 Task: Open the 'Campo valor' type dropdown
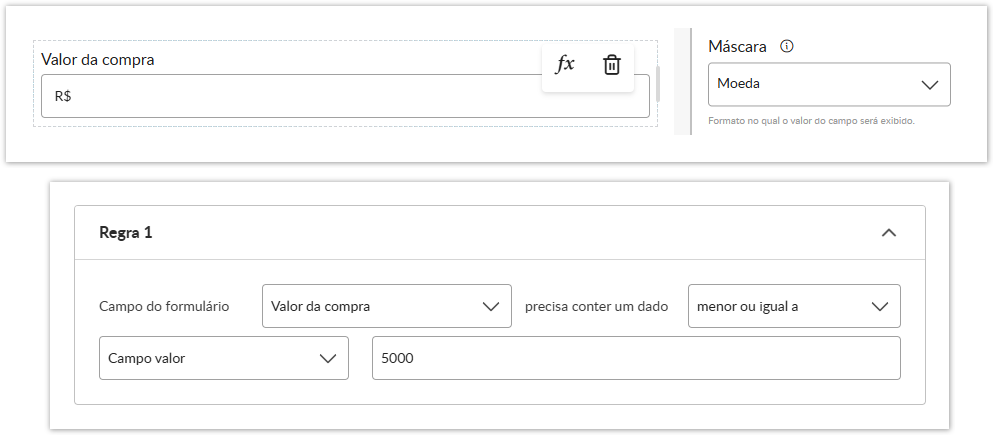223,358
